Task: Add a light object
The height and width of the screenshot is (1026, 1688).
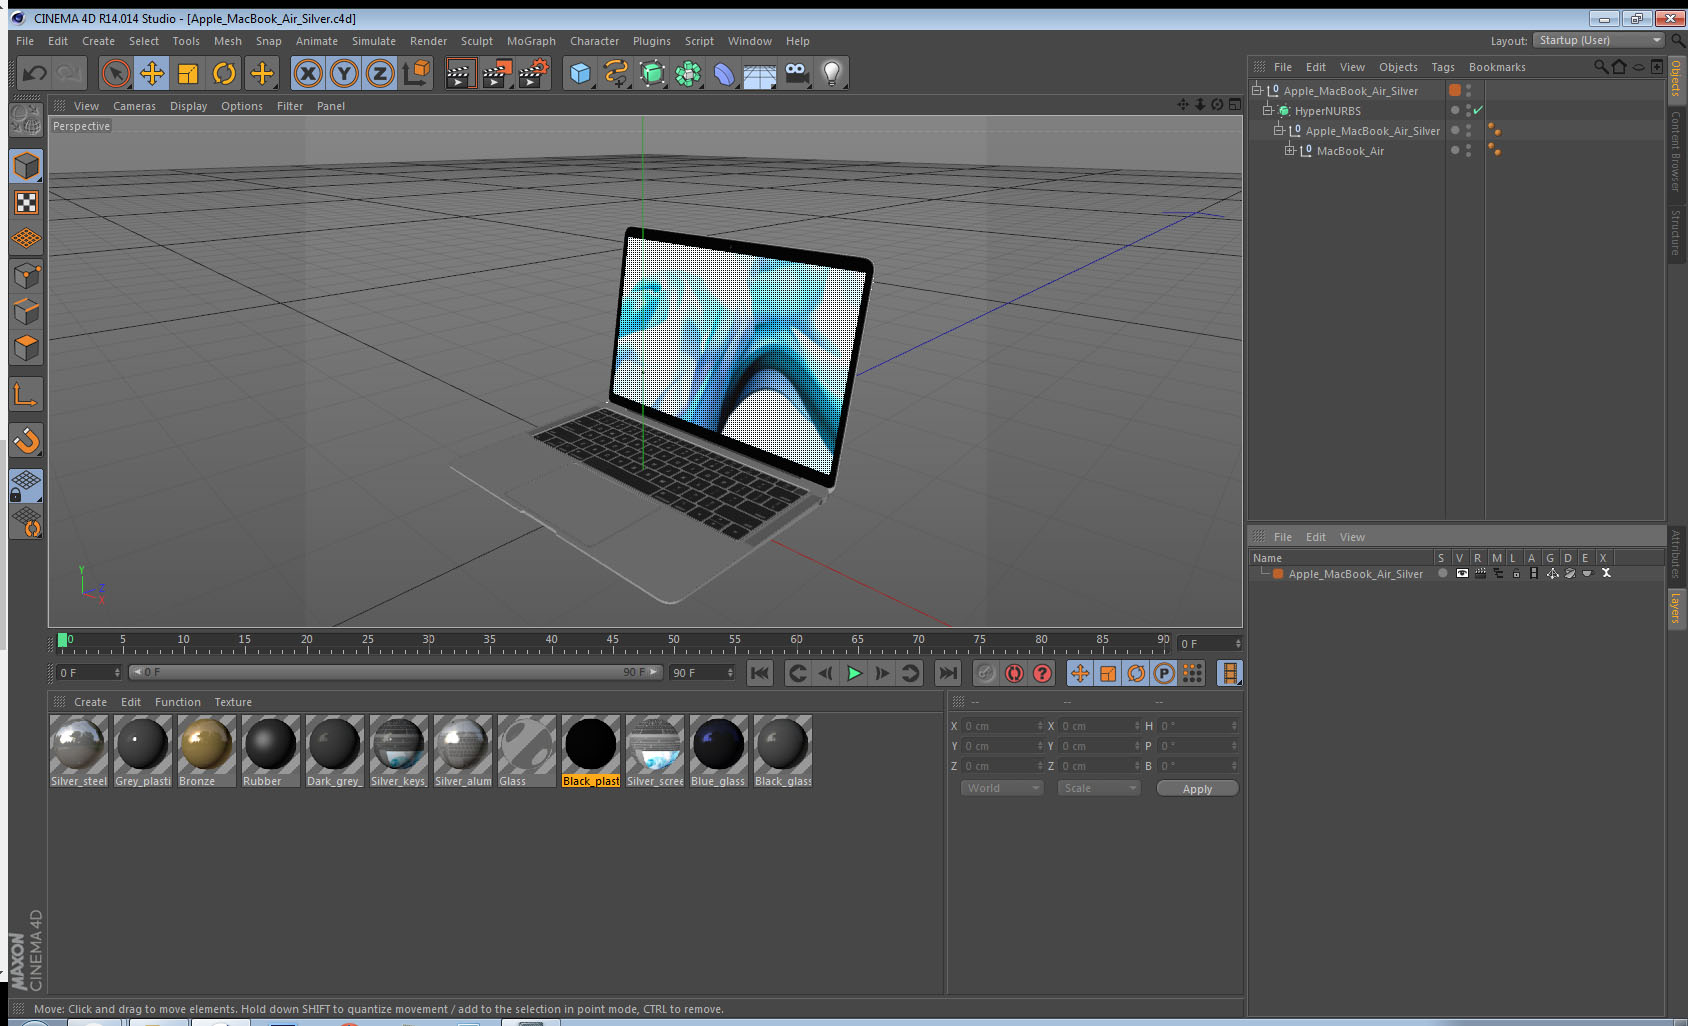Action: point(832,73)
